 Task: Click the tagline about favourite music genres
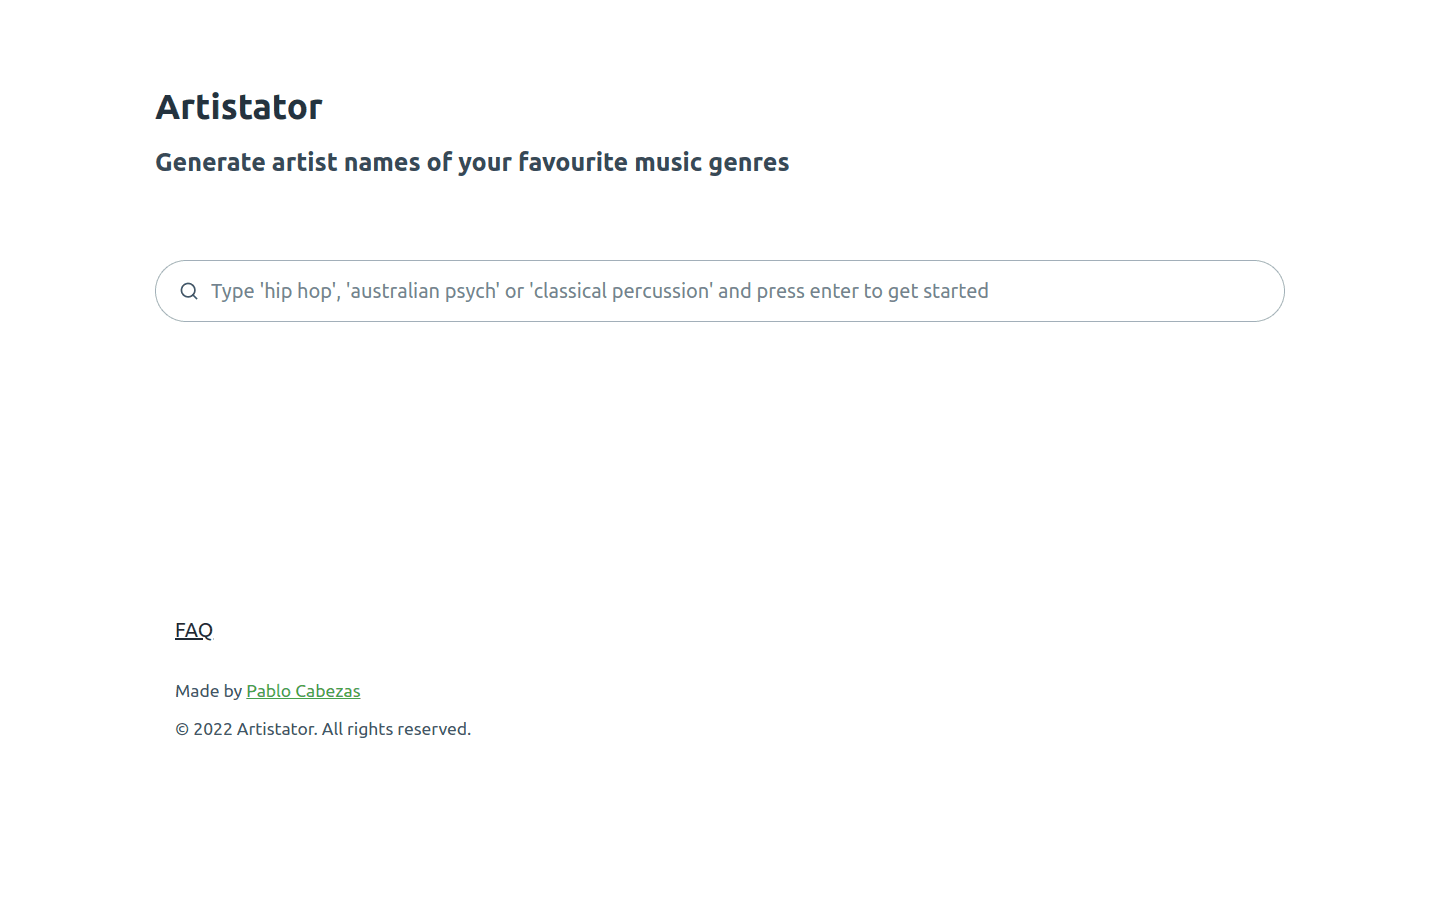(x=471, y=162)
